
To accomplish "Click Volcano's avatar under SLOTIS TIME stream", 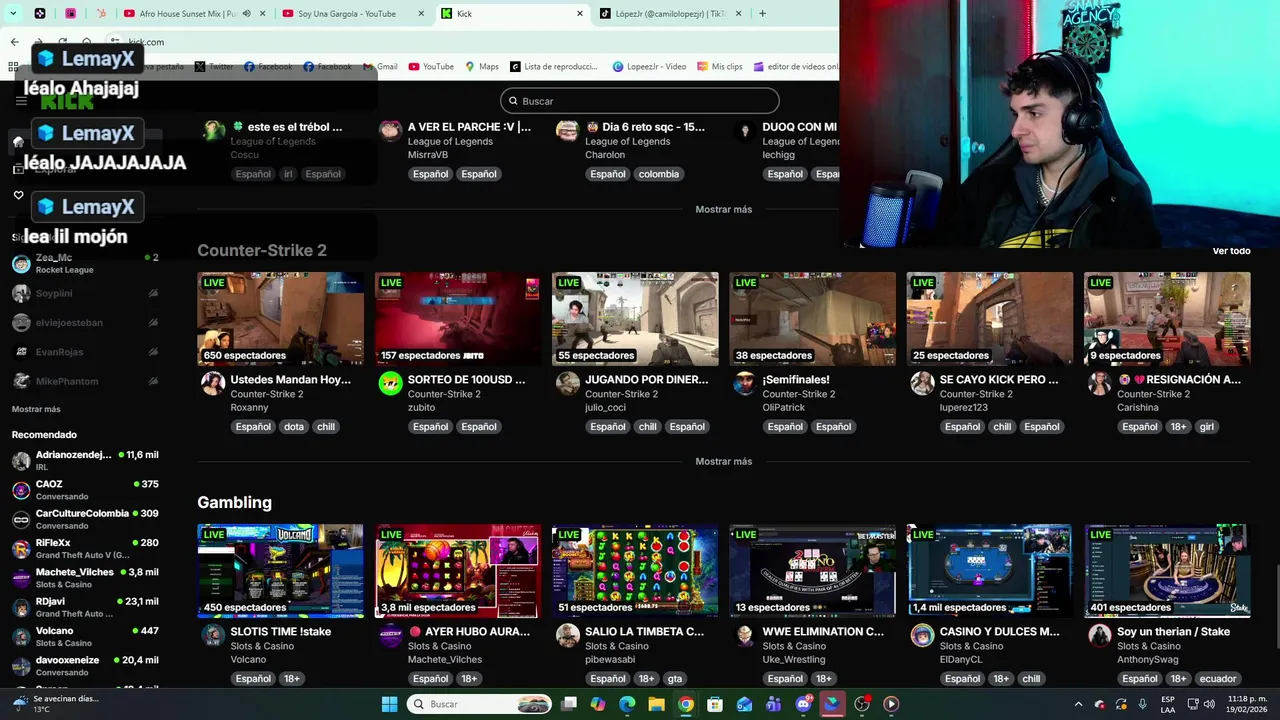I will (x=213, y=635).
